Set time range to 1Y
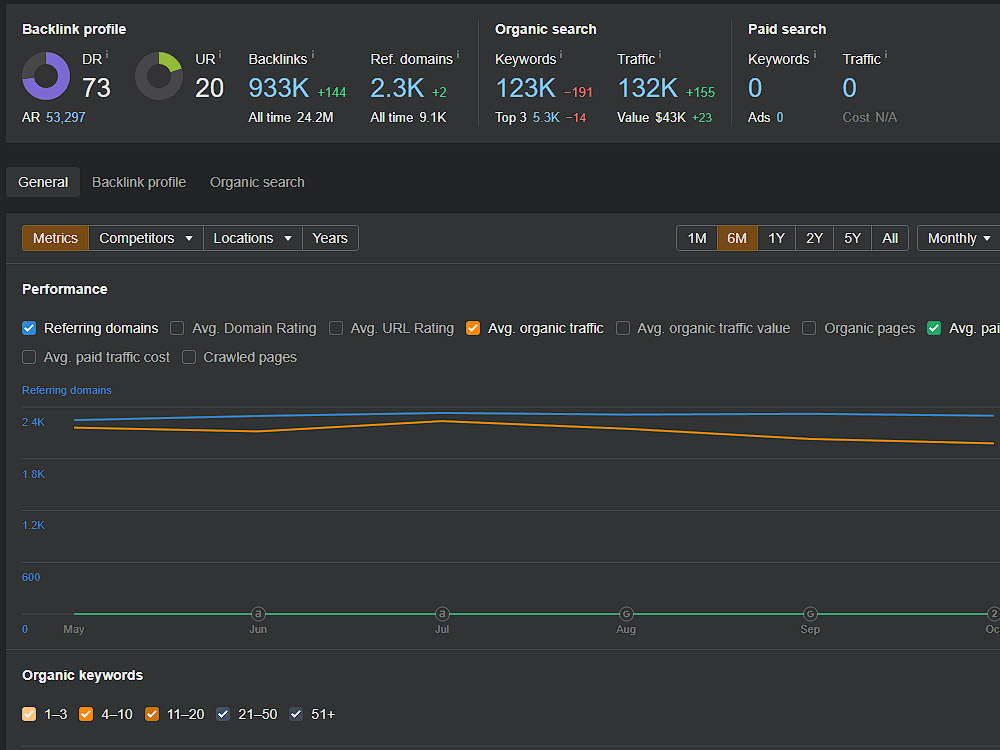The height and width of the screenshot is (750, 1000). [x=776, y=238]
